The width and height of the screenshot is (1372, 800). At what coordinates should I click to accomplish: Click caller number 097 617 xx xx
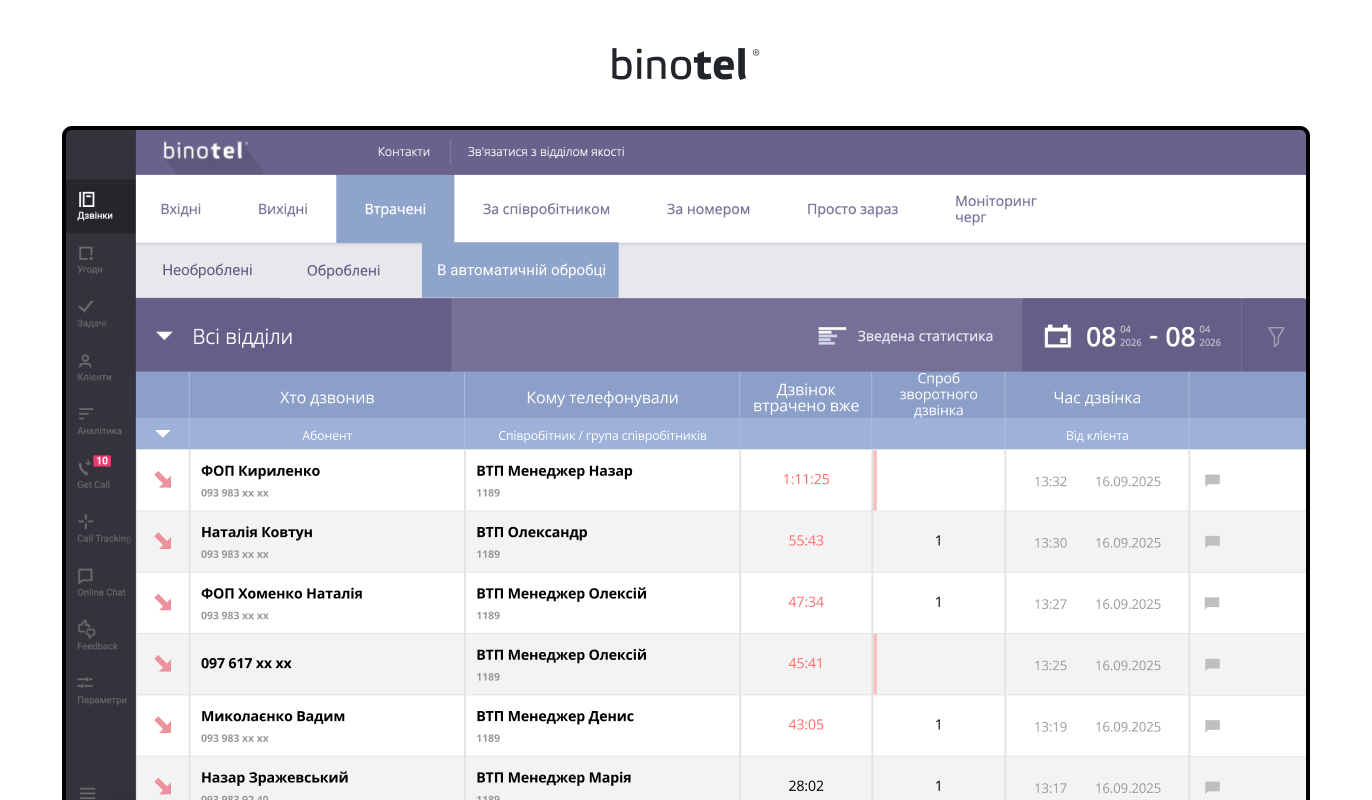click(x=246, y=663)
